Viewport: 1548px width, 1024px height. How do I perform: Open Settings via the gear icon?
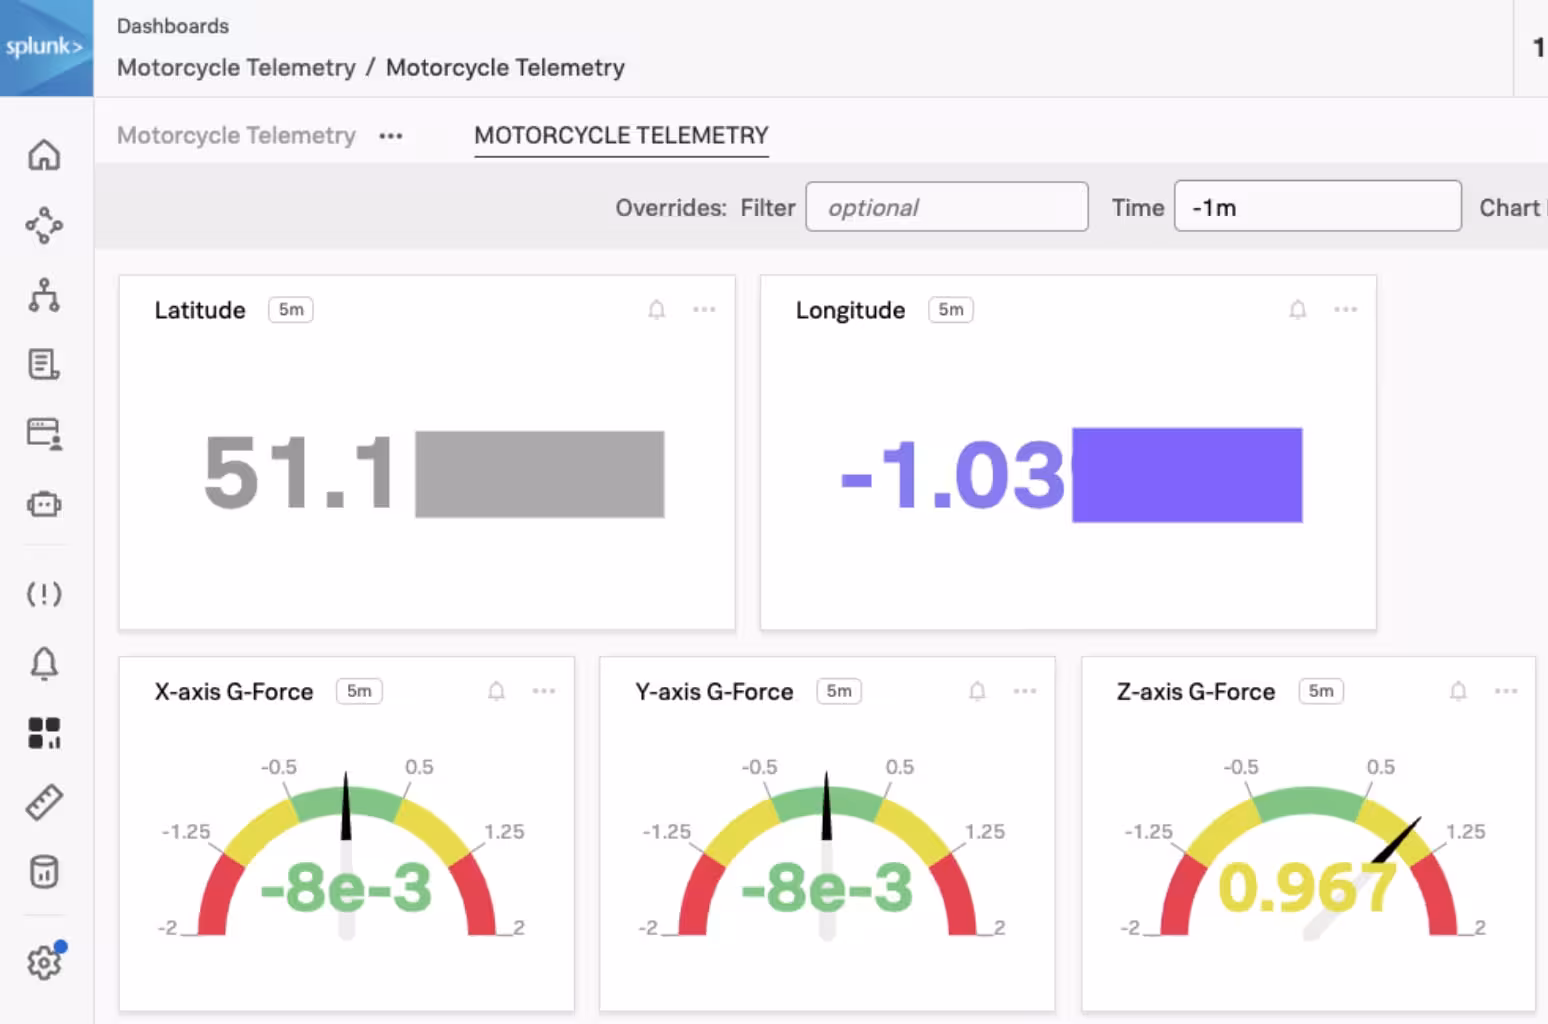[44, 961]
